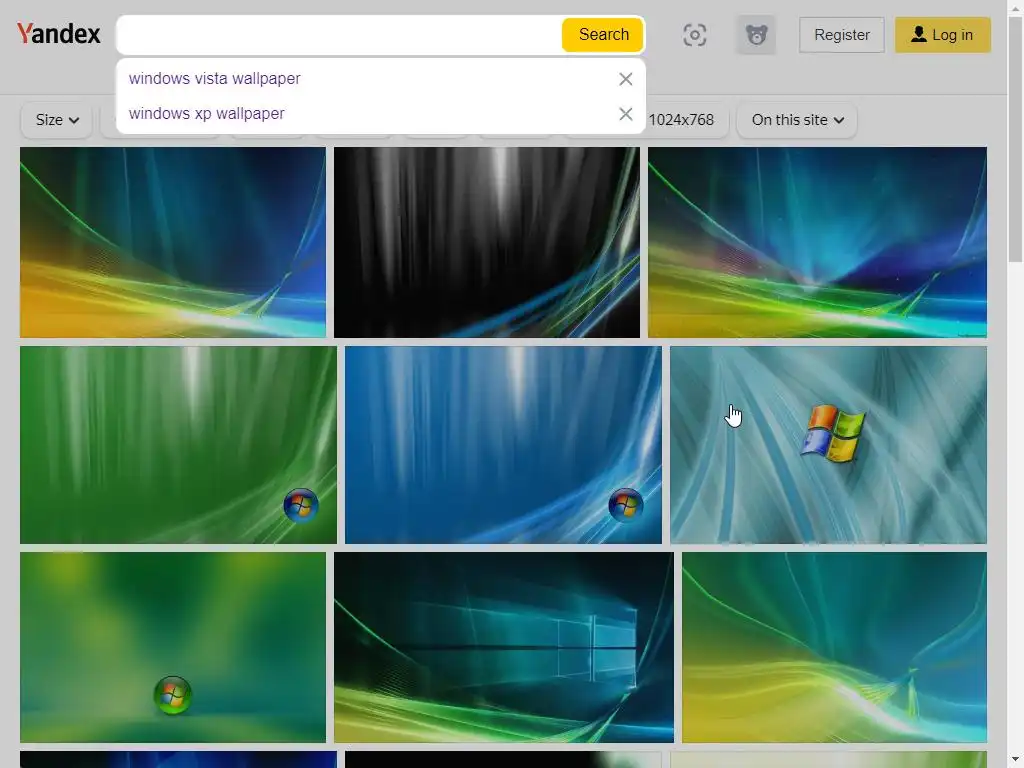Open blue wallpaper with Windows orb at corner
This screenshot has height=768, width=1024.
pyautogui.click(x=503, y=445)
